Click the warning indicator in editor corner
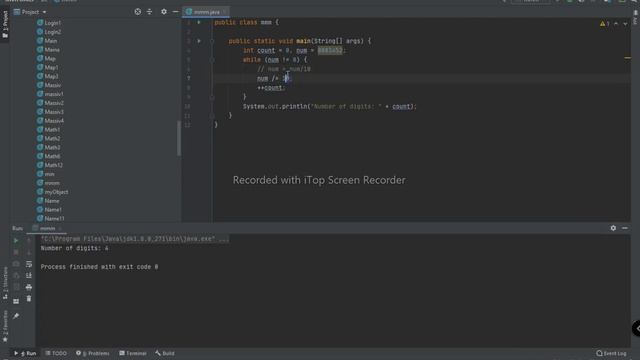640x360 pixels. 604,24
